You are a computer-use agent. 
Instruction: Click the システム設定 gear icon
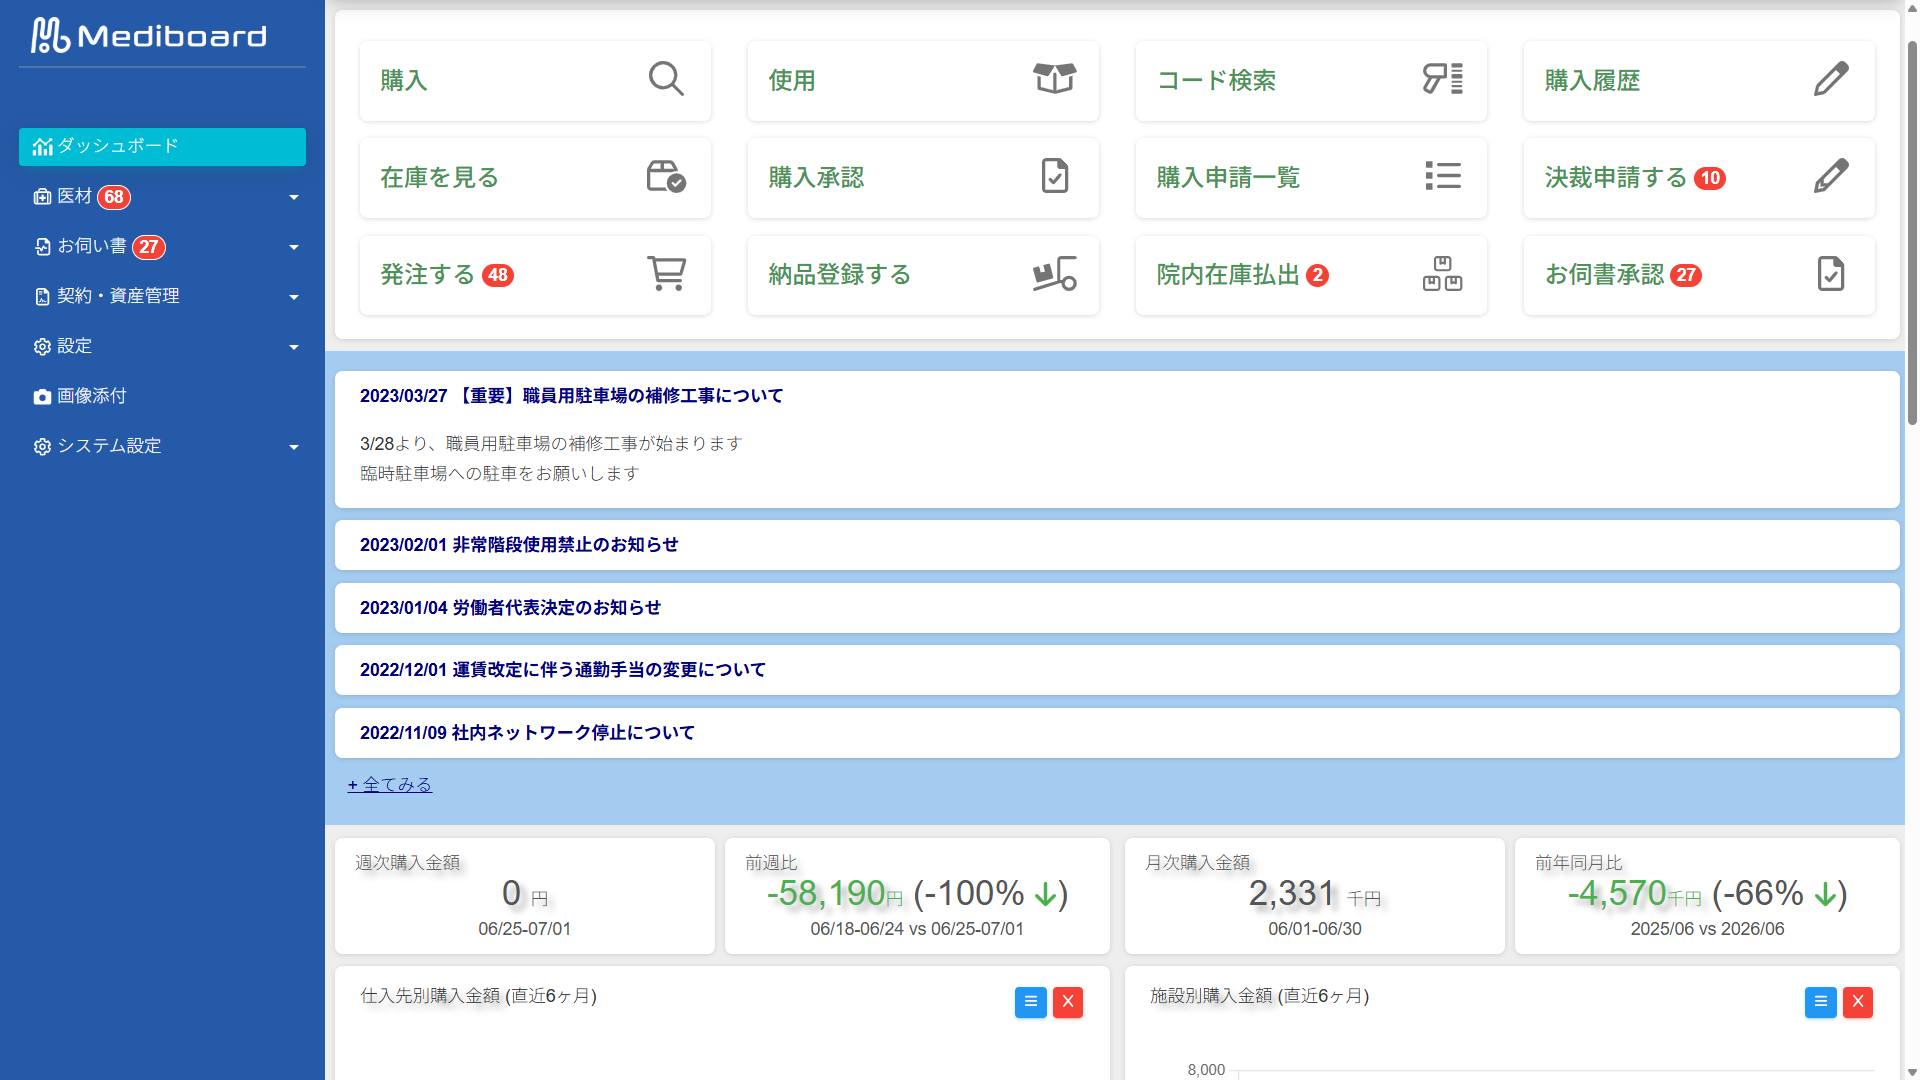tap(42, 447)
